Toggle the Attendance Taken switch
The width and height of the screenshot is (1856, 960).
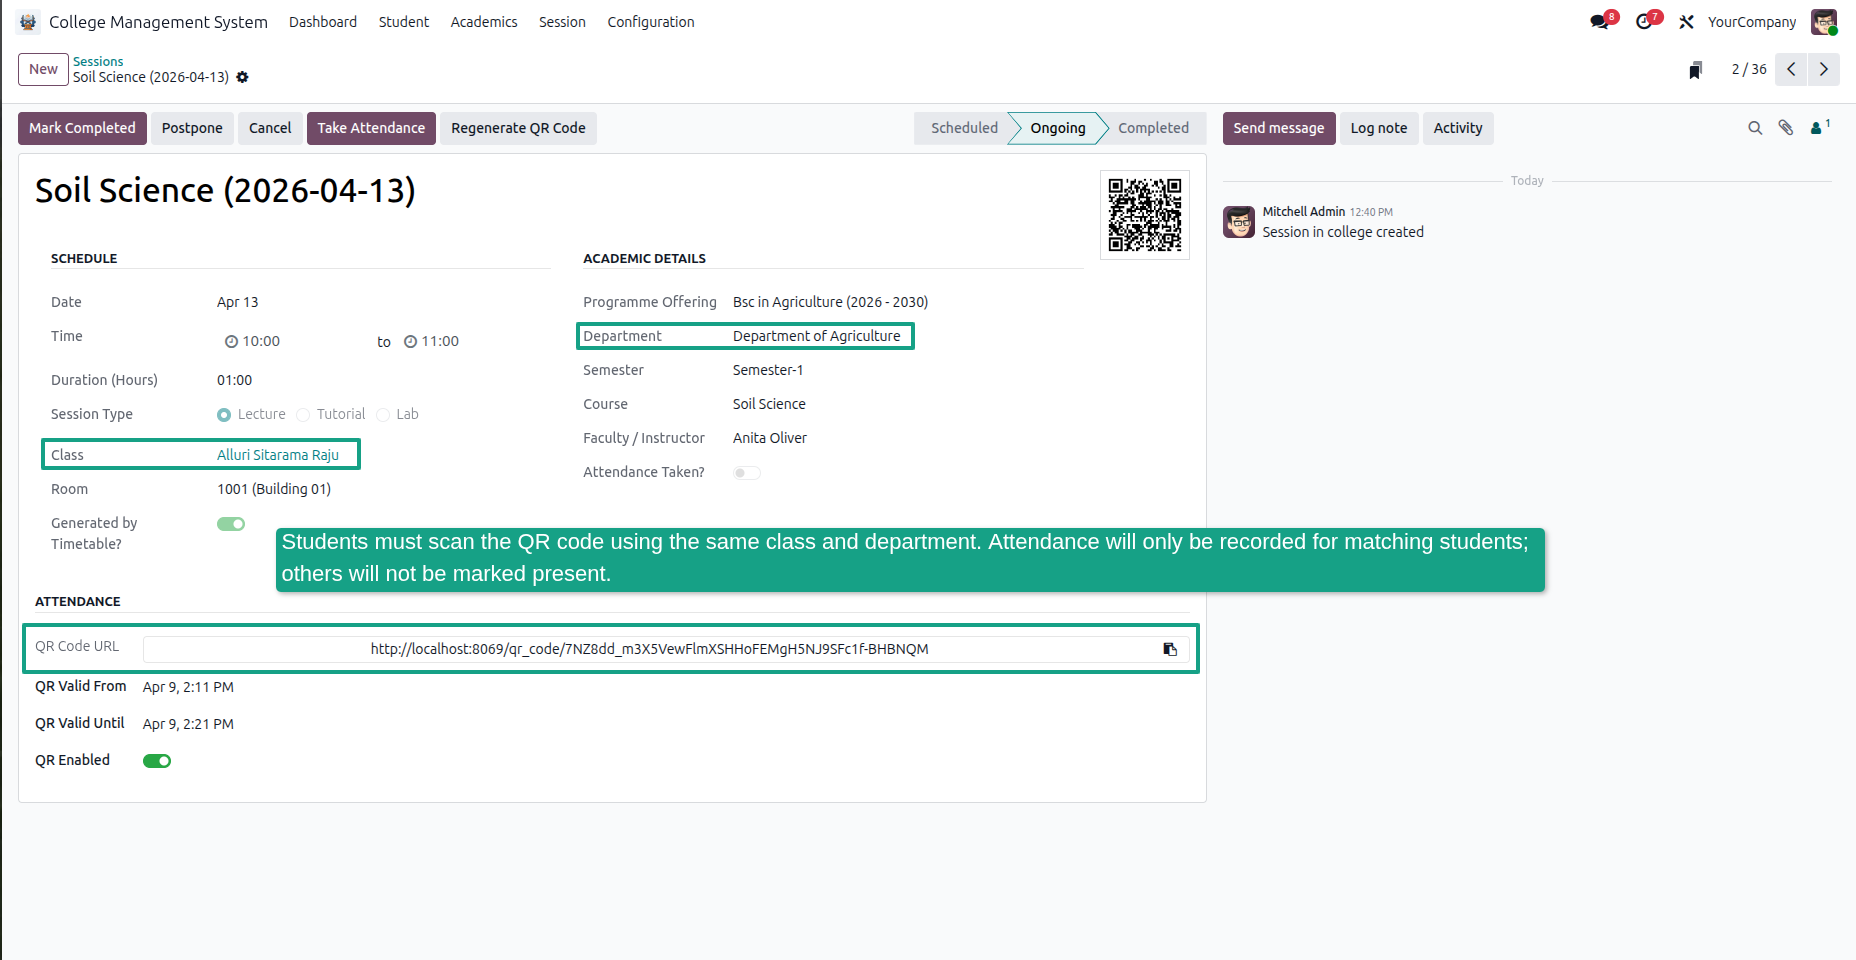pyautogui.click(x=747, y=473)
